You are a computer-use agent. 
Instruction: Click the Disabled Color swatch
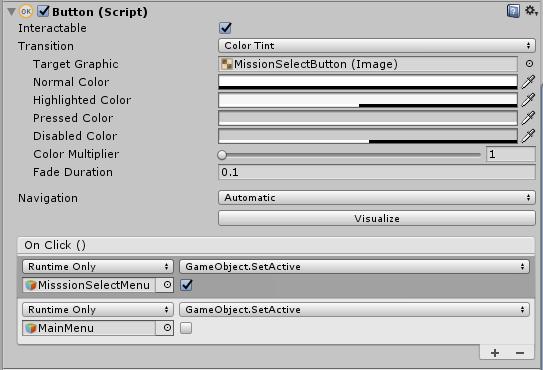pos(368,136)
